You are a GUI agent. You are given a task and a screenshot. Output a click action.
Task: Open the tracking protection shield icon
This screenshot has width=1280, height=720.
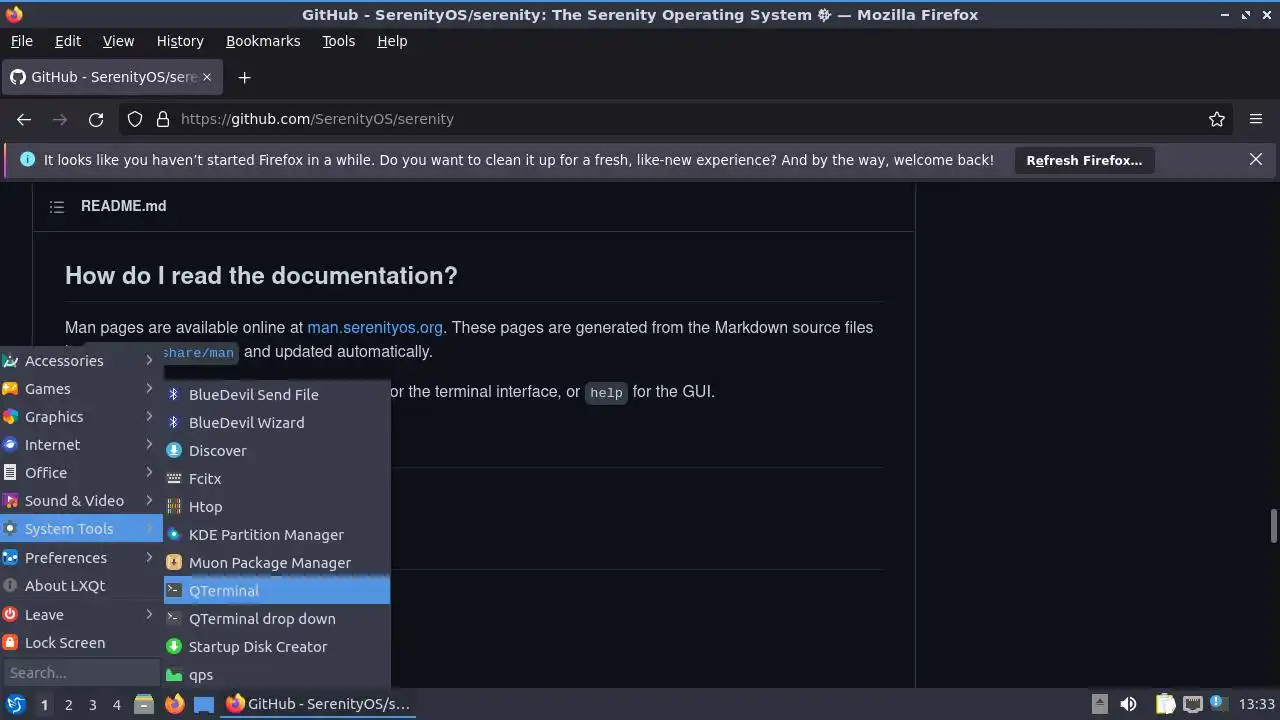pos(136,119)
